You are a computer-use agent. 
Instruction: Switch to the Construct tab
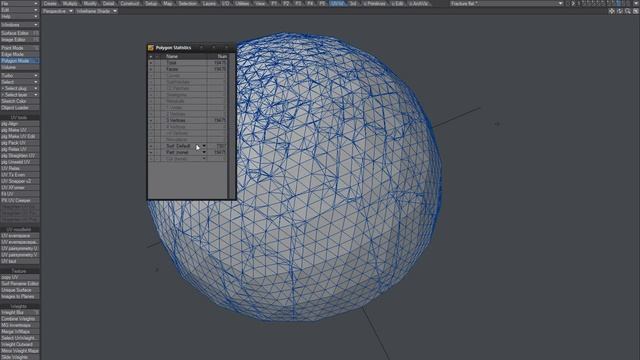click(130, 3)
